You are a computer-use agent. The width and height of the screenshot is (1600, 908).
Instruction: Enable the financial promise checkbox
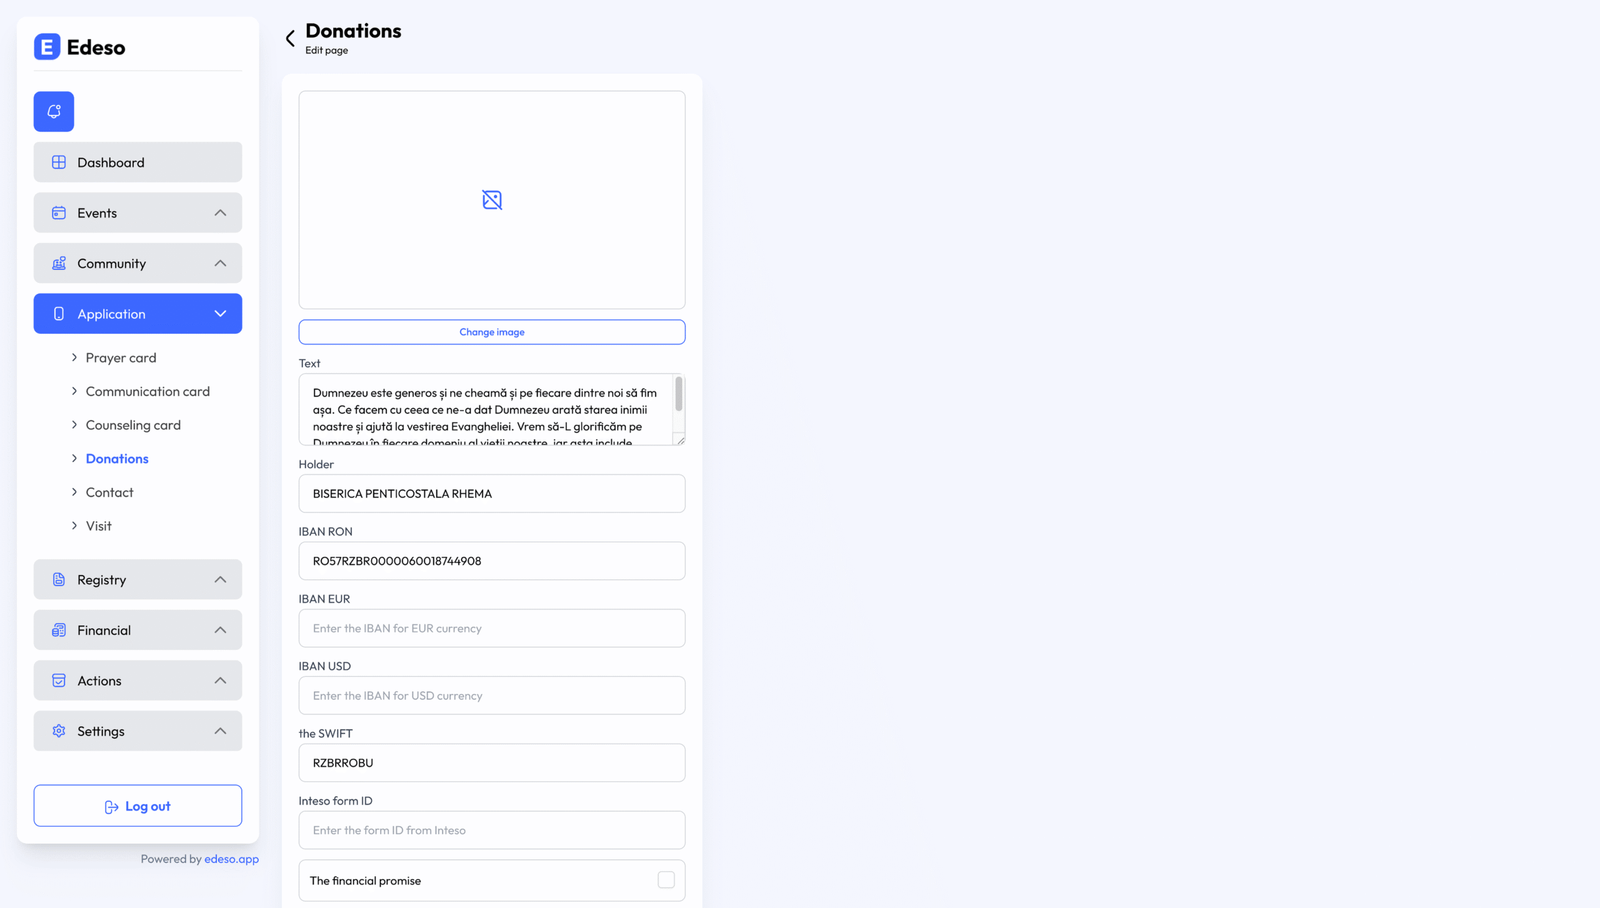(666, 880)
